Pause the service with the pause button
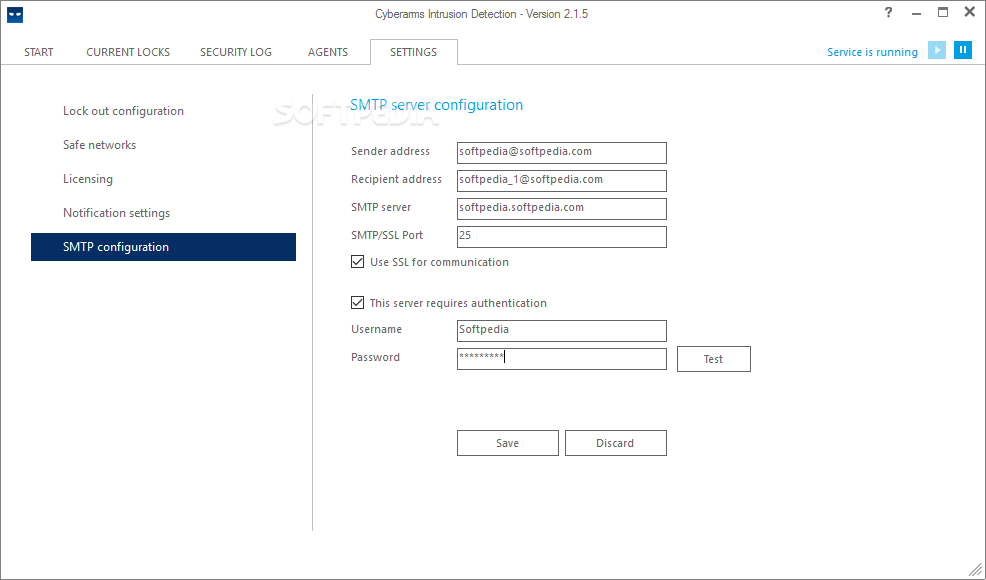Viewport: 986px width, 580px height. [963, 50]
